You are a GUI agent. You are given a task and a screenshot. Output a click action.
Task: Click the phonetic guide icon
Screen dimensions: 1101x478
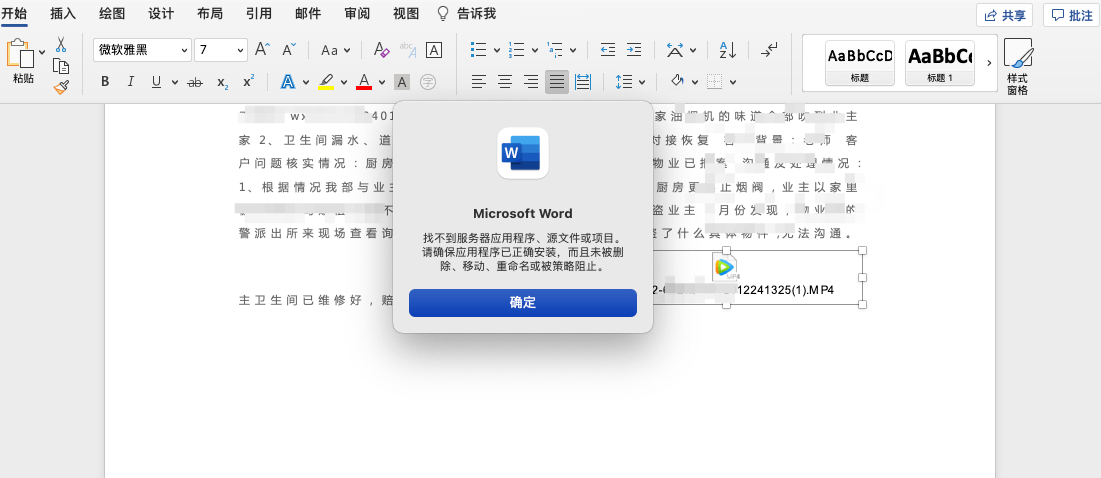click(408, 49)
